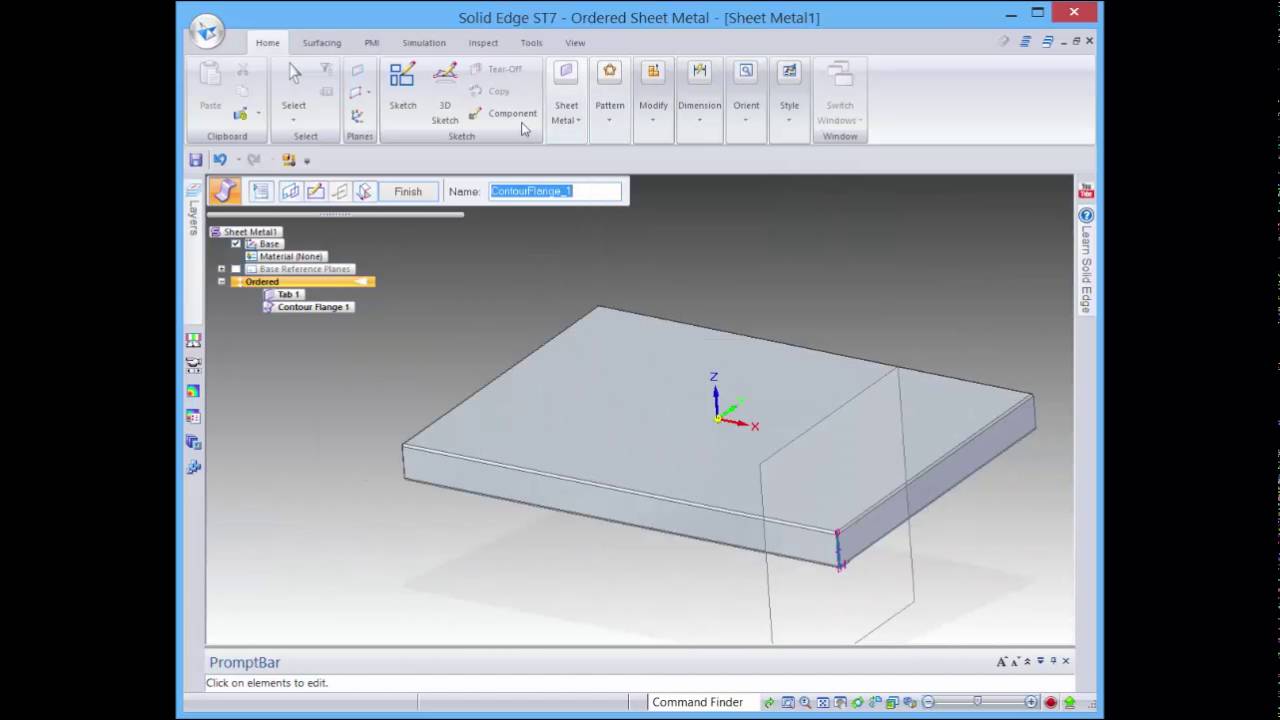Click Finish in the command bar
1280x720 pixels.
tap(408, 191)
